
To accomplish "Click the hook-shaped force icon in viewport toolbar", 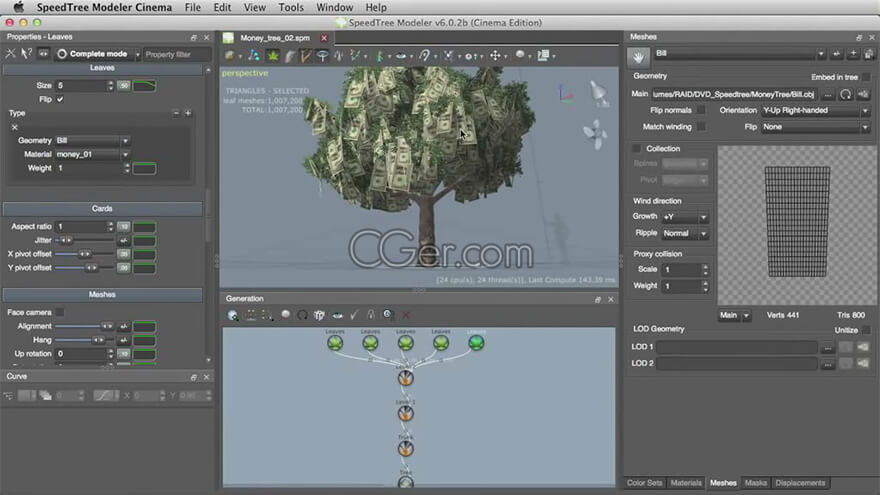I will click(x=425, y=56).
